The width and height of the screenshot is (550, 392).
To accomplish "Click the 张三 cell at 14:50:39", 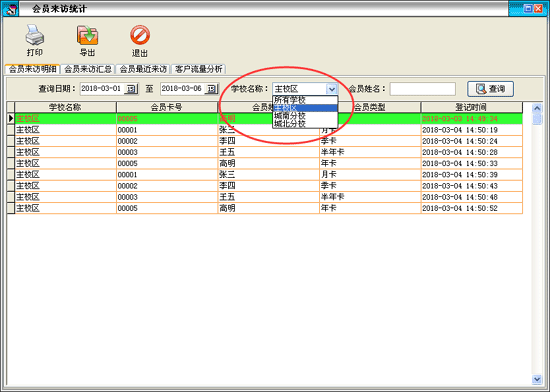I will [268, 175].
